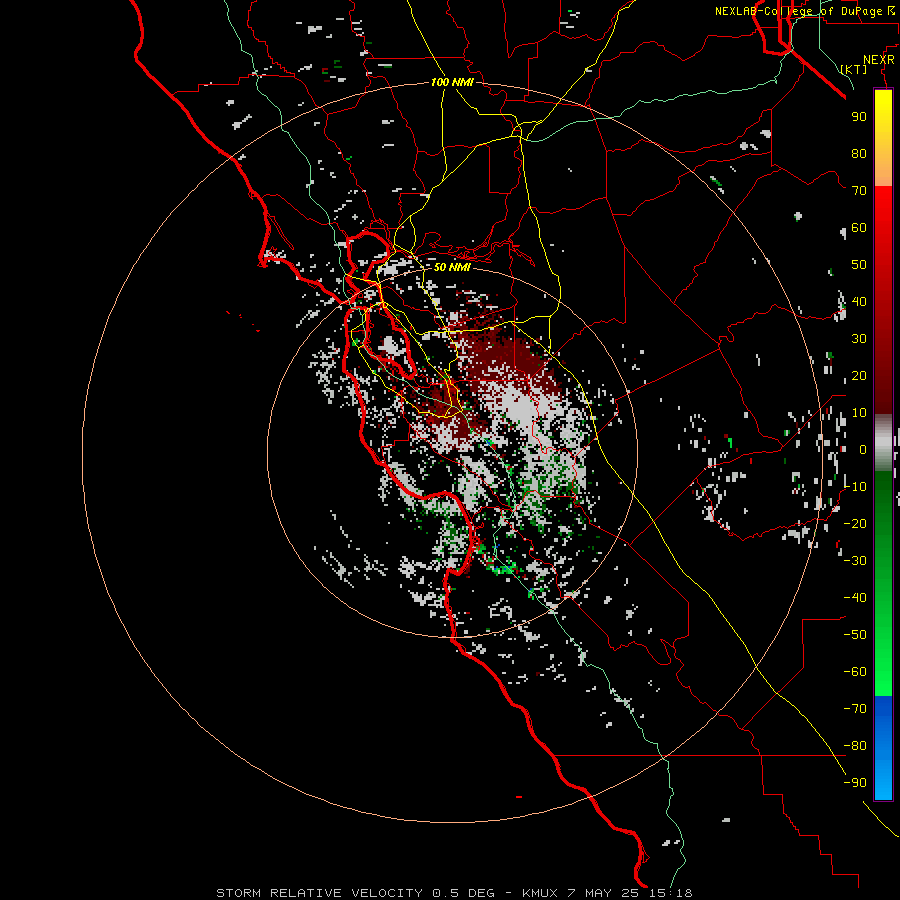Click the -20 knot scale label
This screenshot has width=900, height=900.
(x=855, y=523)
